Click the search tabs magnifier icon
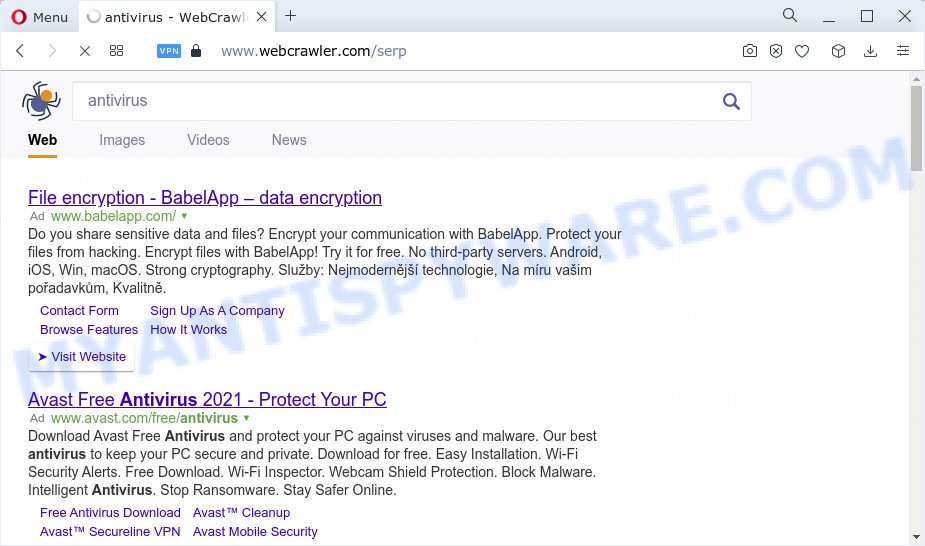Viewport: 925px width, 546px height. click(x=789, y=15)
